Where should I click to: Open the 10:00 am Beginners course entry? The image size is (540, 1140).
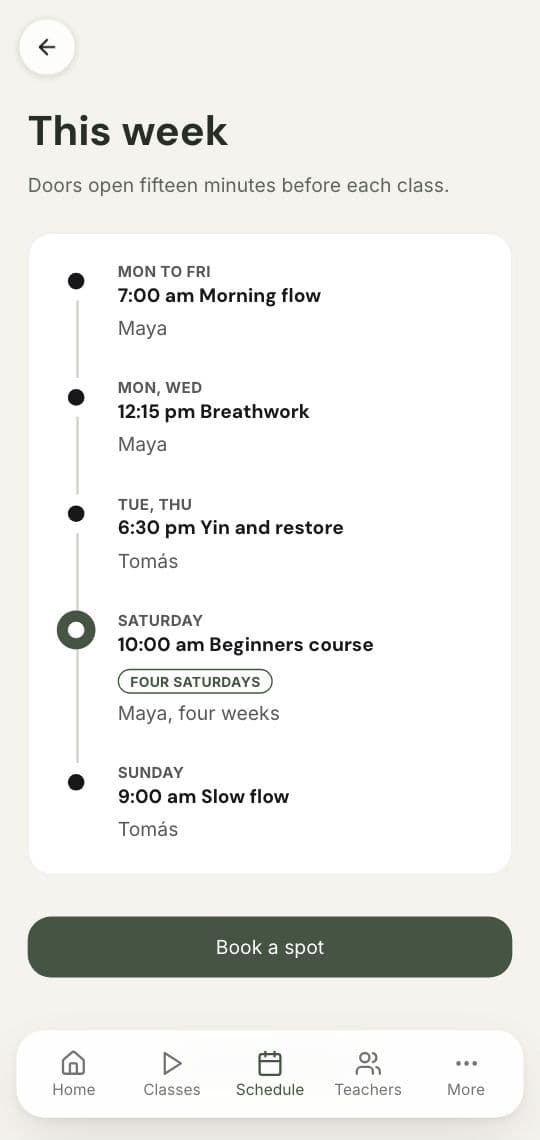246,645
